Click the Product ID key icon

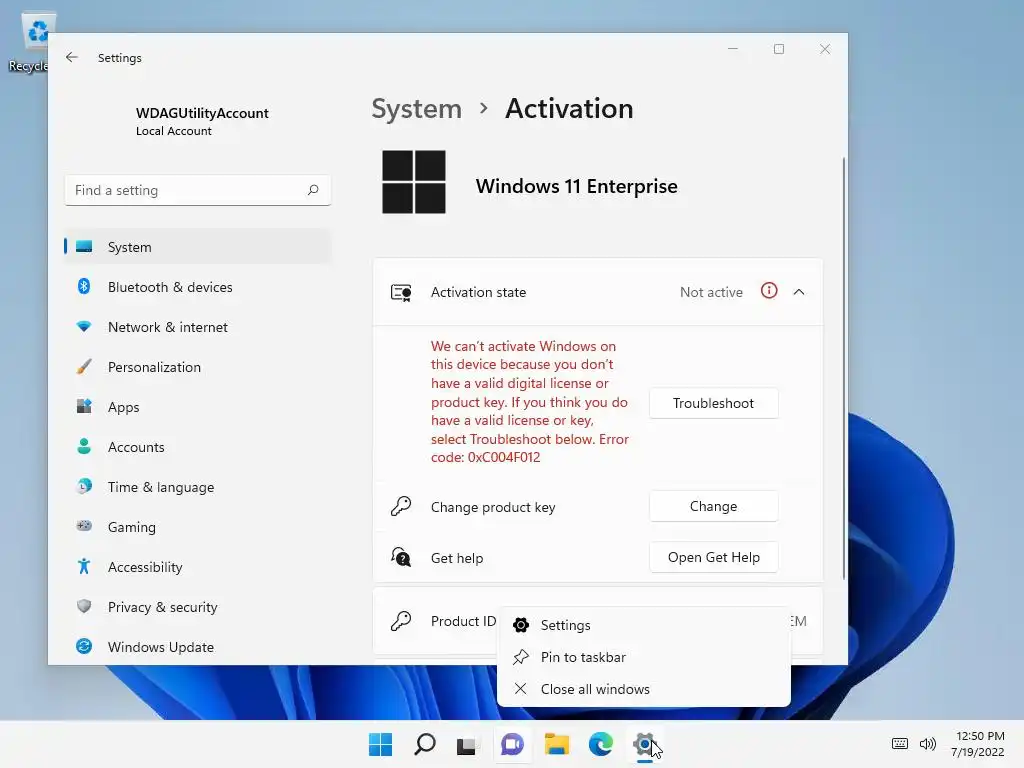[x=401, y=620]
